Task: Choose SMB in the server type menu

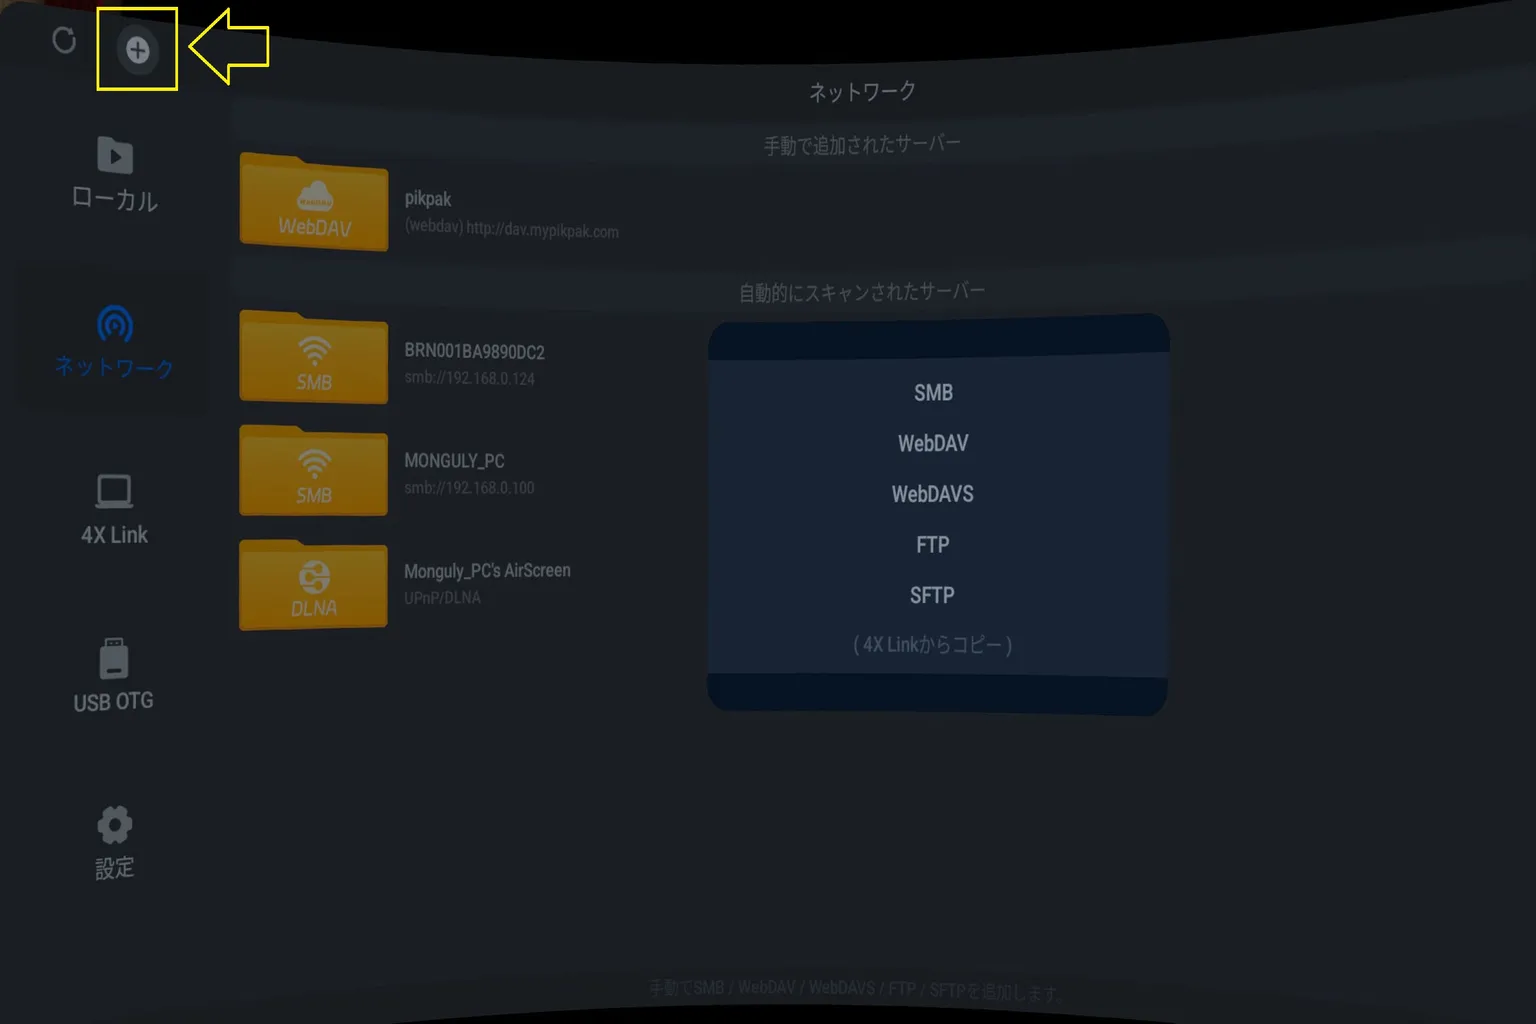Action: click(933, 393)
